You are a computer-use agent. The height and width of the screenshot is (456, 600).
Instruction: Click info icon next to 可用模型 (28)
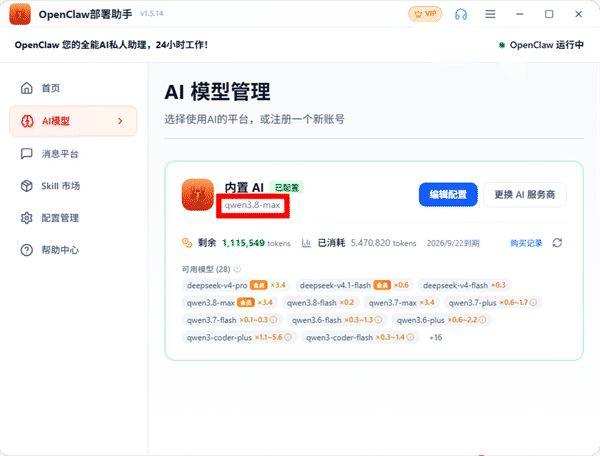pos(237,269)
